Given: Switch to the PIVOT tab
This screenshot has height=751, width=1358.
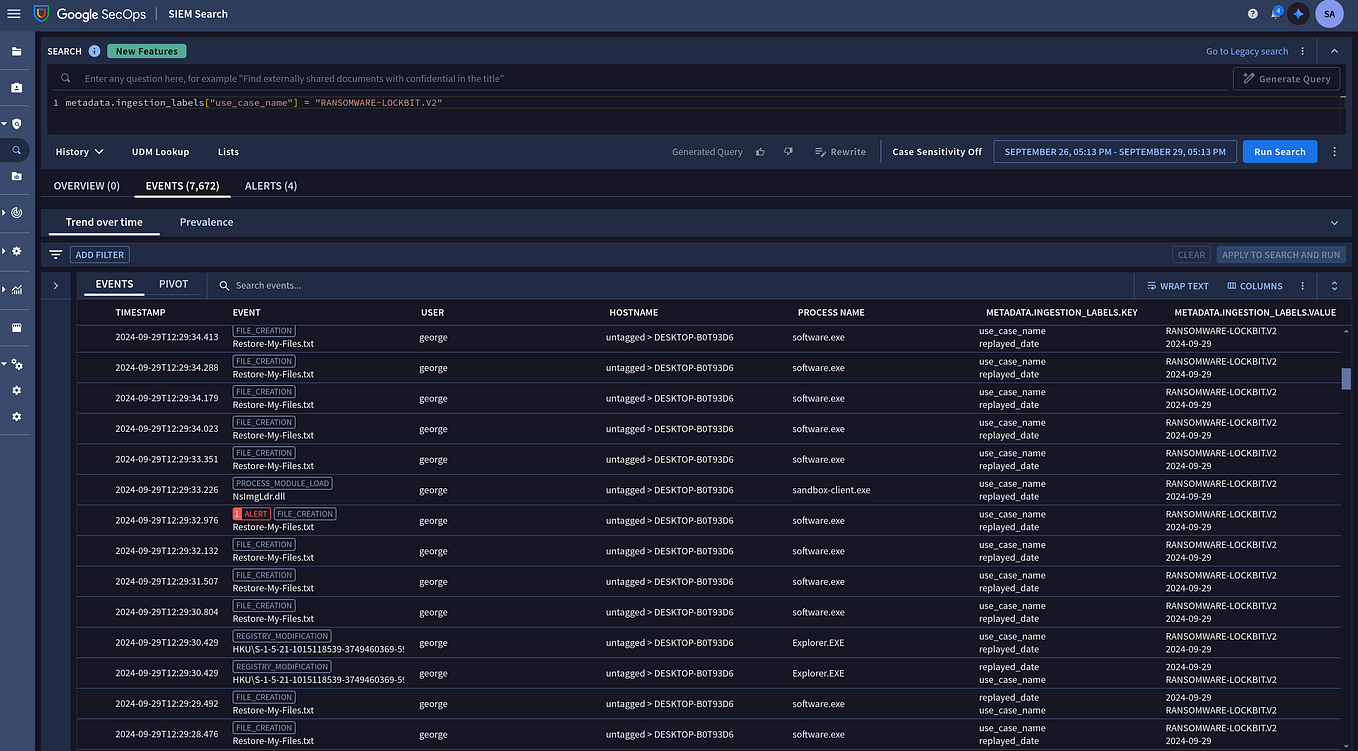Looking at the screenshot, I should pos(173,284).
